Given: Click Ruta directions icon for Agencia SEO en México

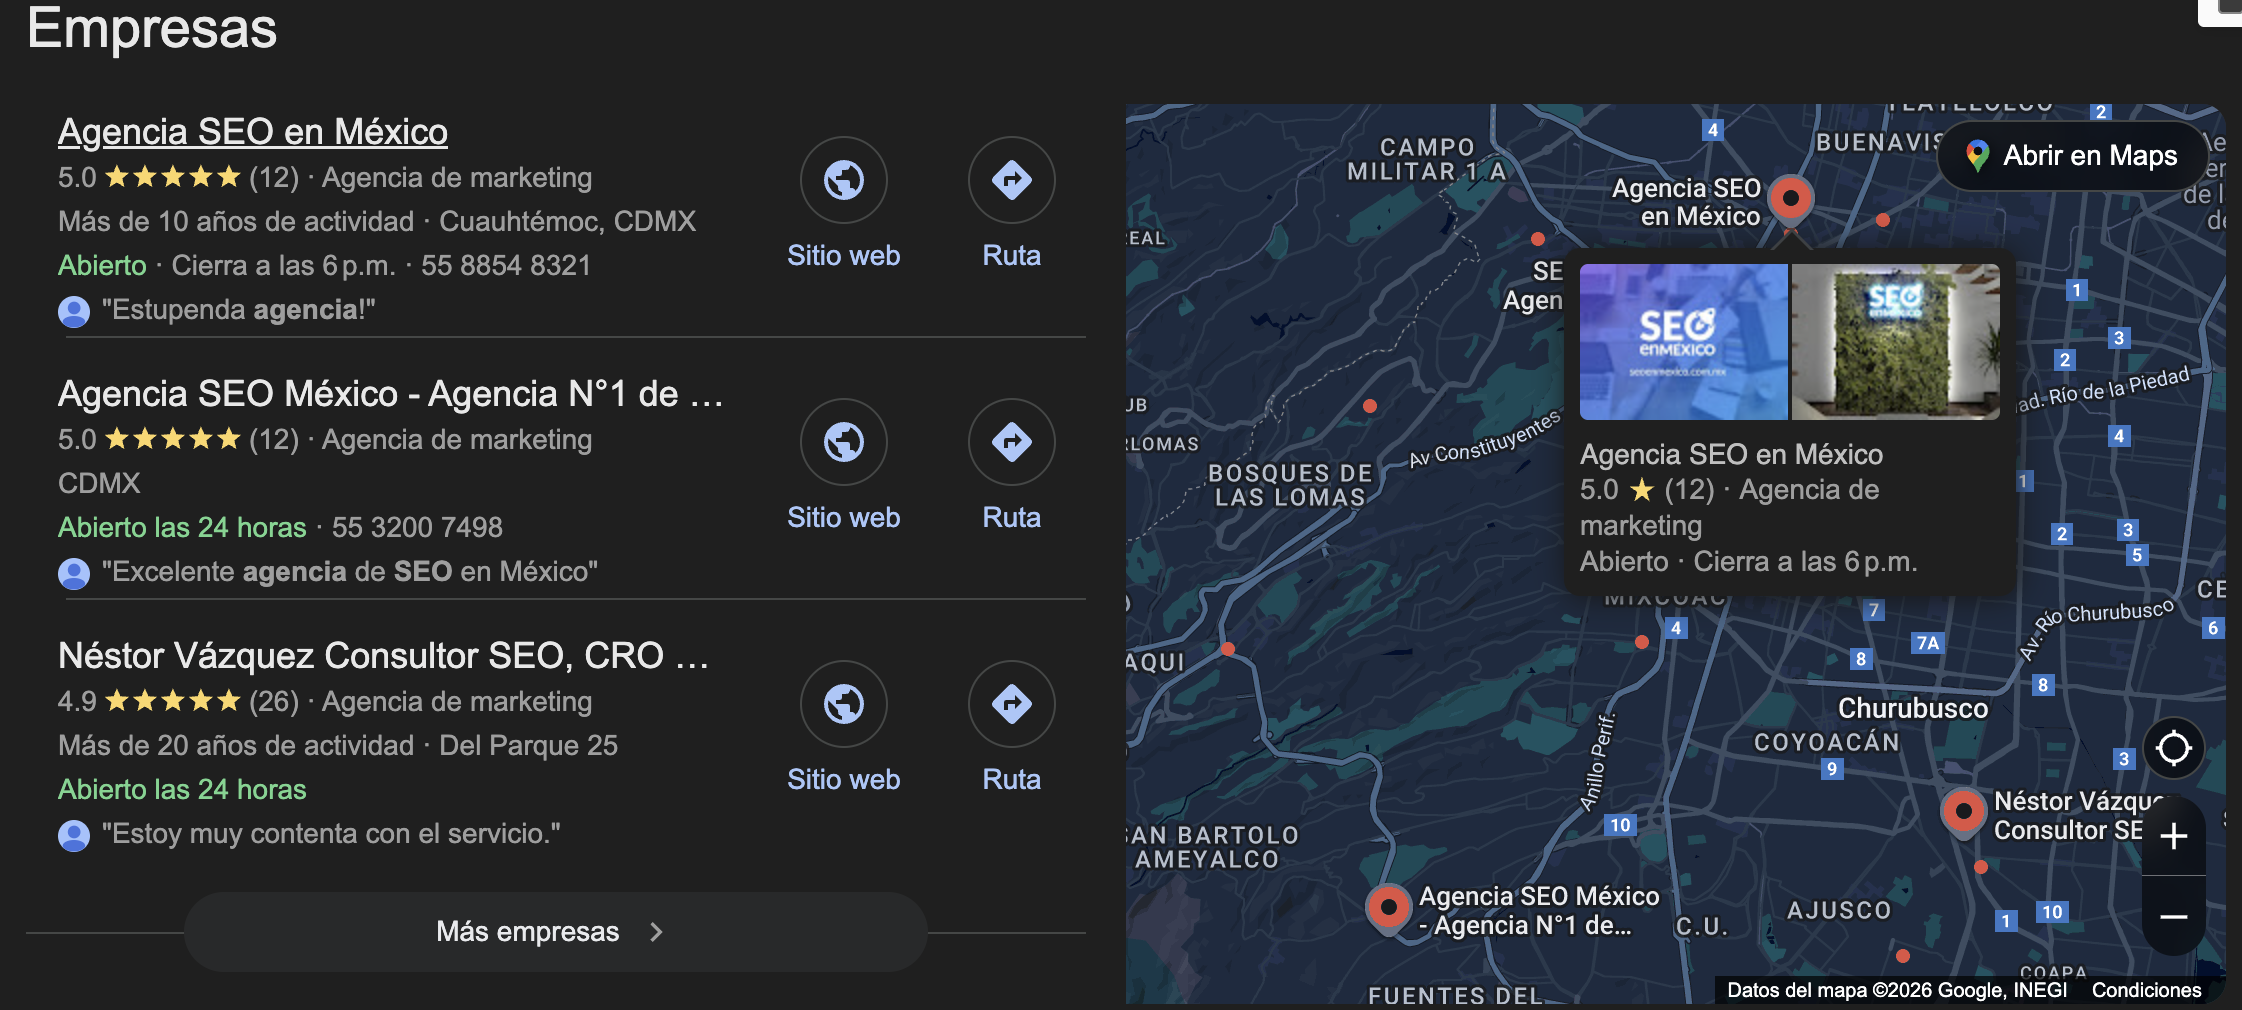Looking at the screenshot, I should click(x=1012, y=180).
